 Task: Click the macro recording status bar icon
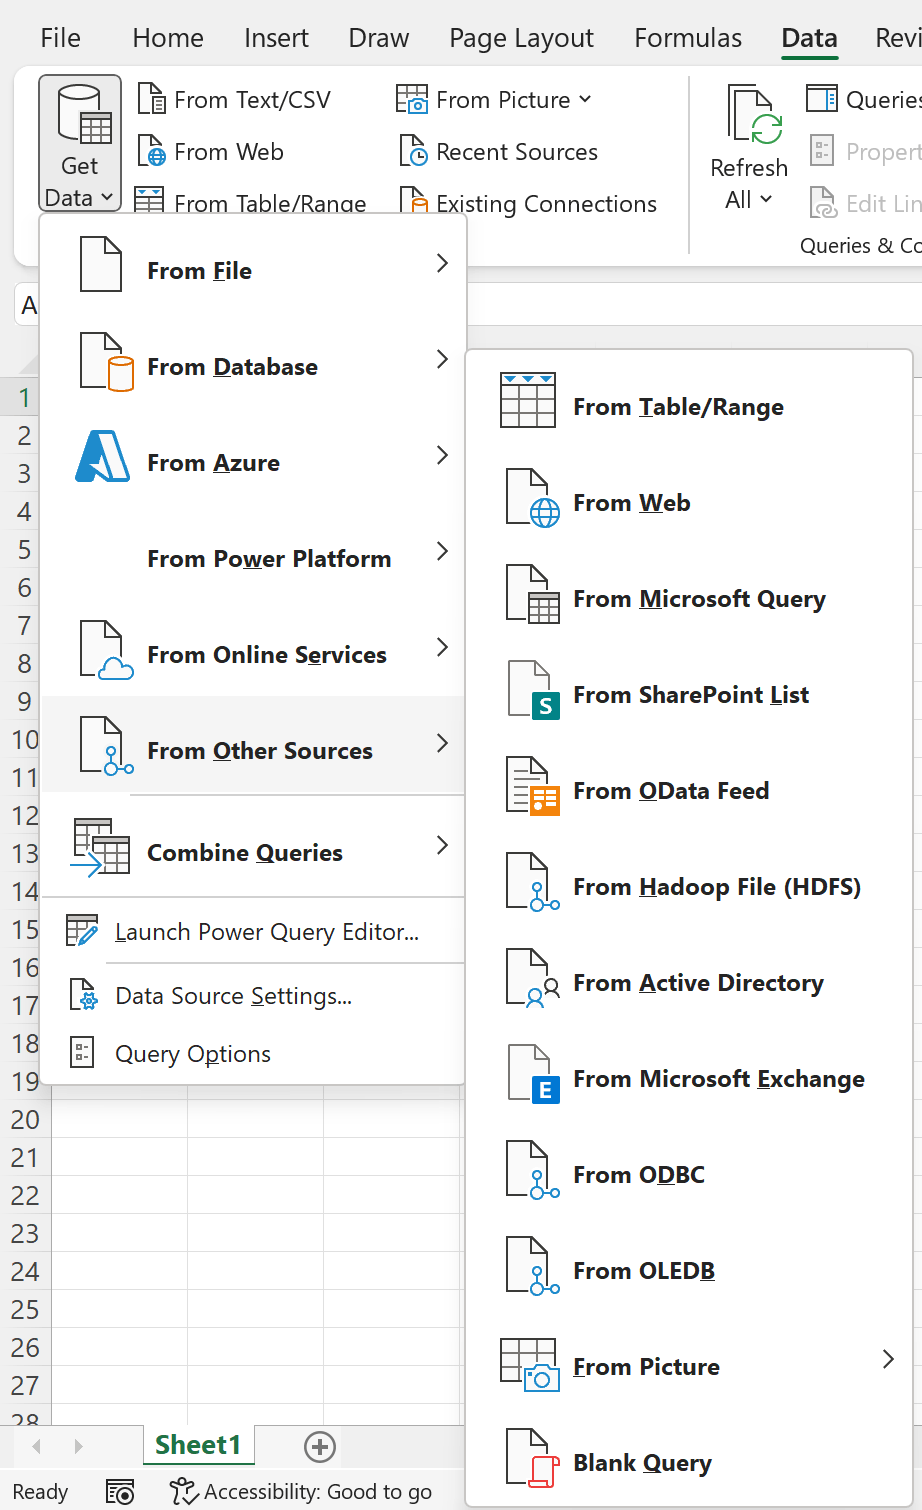coord(120,1492)
